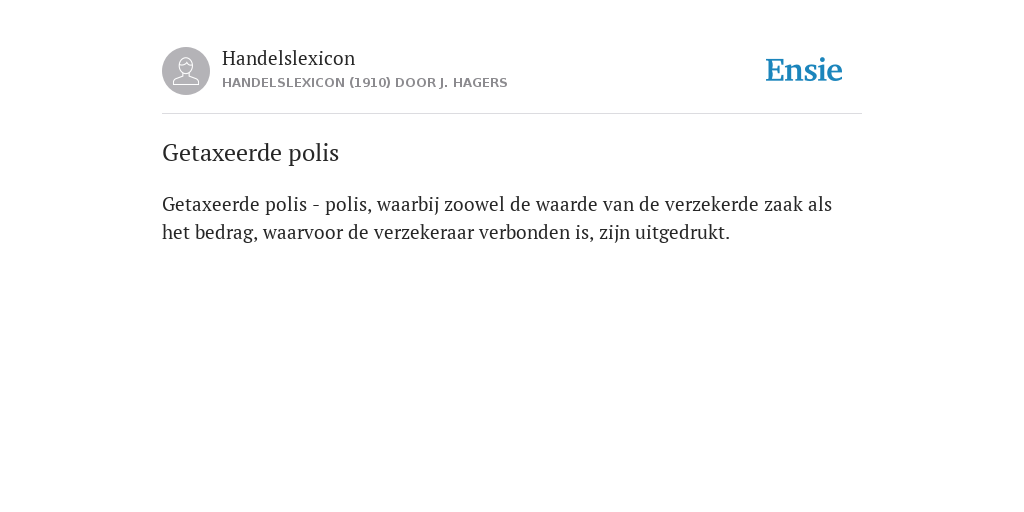
Task: Click the word Getaxeerde starting the paragraph
Action: point(211,204)
